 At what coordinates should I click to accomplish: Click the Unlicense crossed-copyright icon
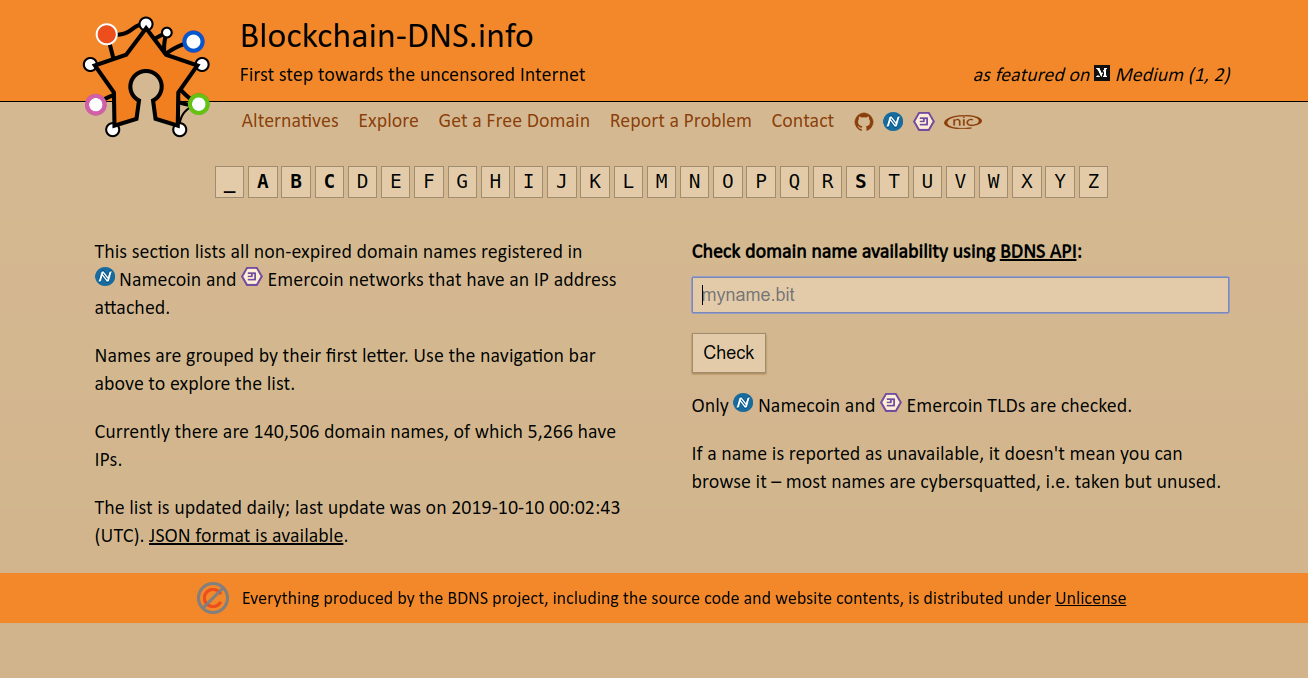coord(213,598)
